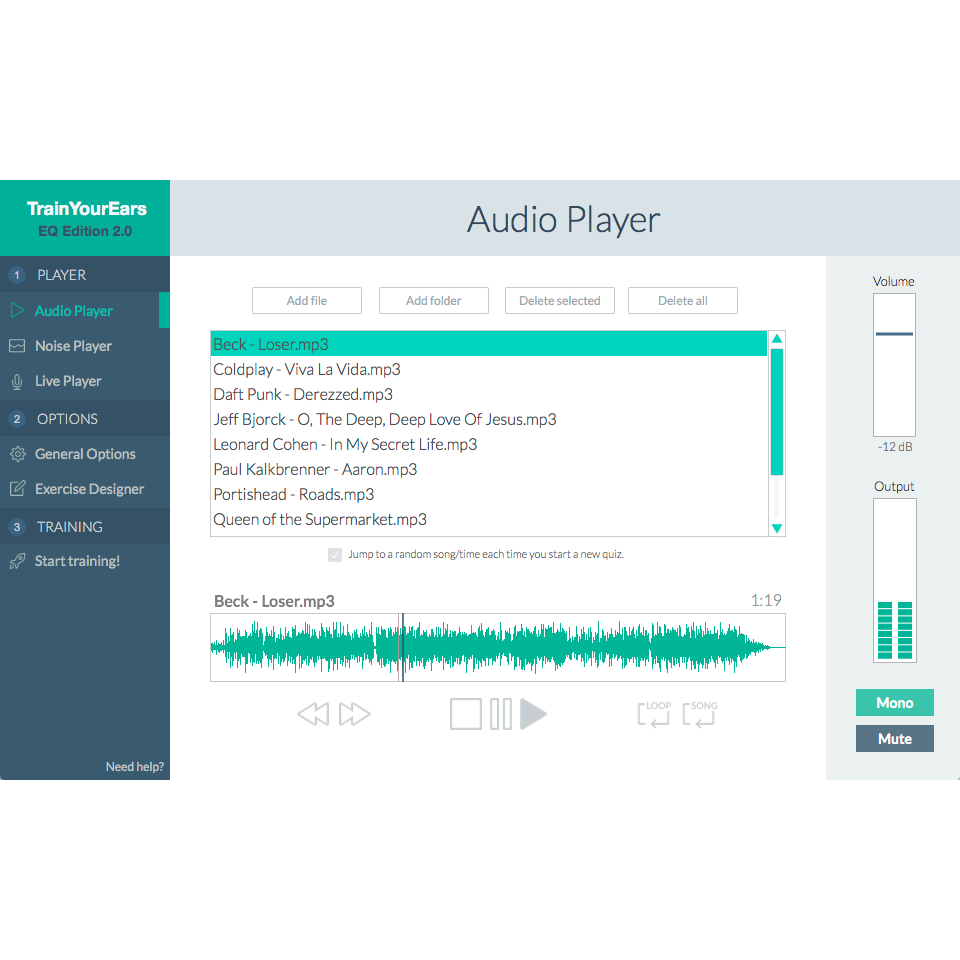Viewport: 960px width, 960px height.
Task: Open the Need help? link
Action: (135, 766)
